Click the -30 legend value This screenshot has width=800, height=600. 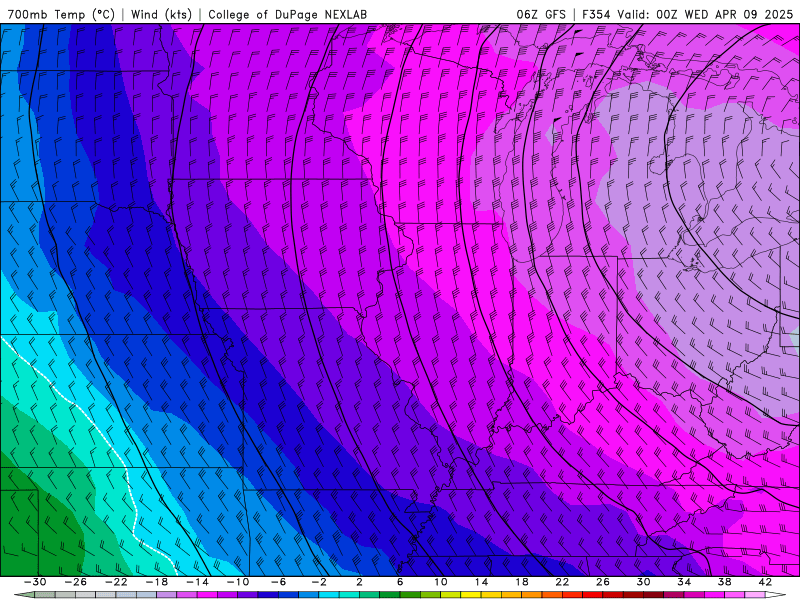point(35,582)
